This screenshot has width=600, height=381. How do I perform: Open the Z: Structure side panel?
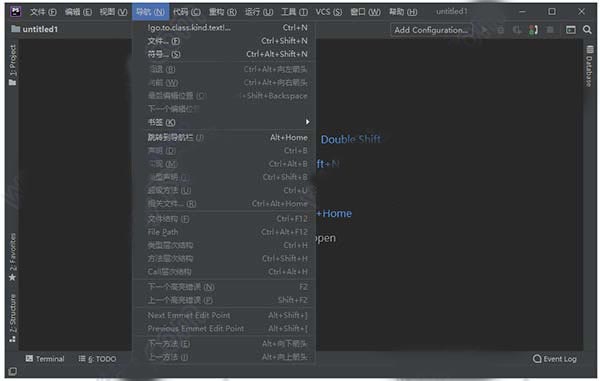click(x=13, y=318)
